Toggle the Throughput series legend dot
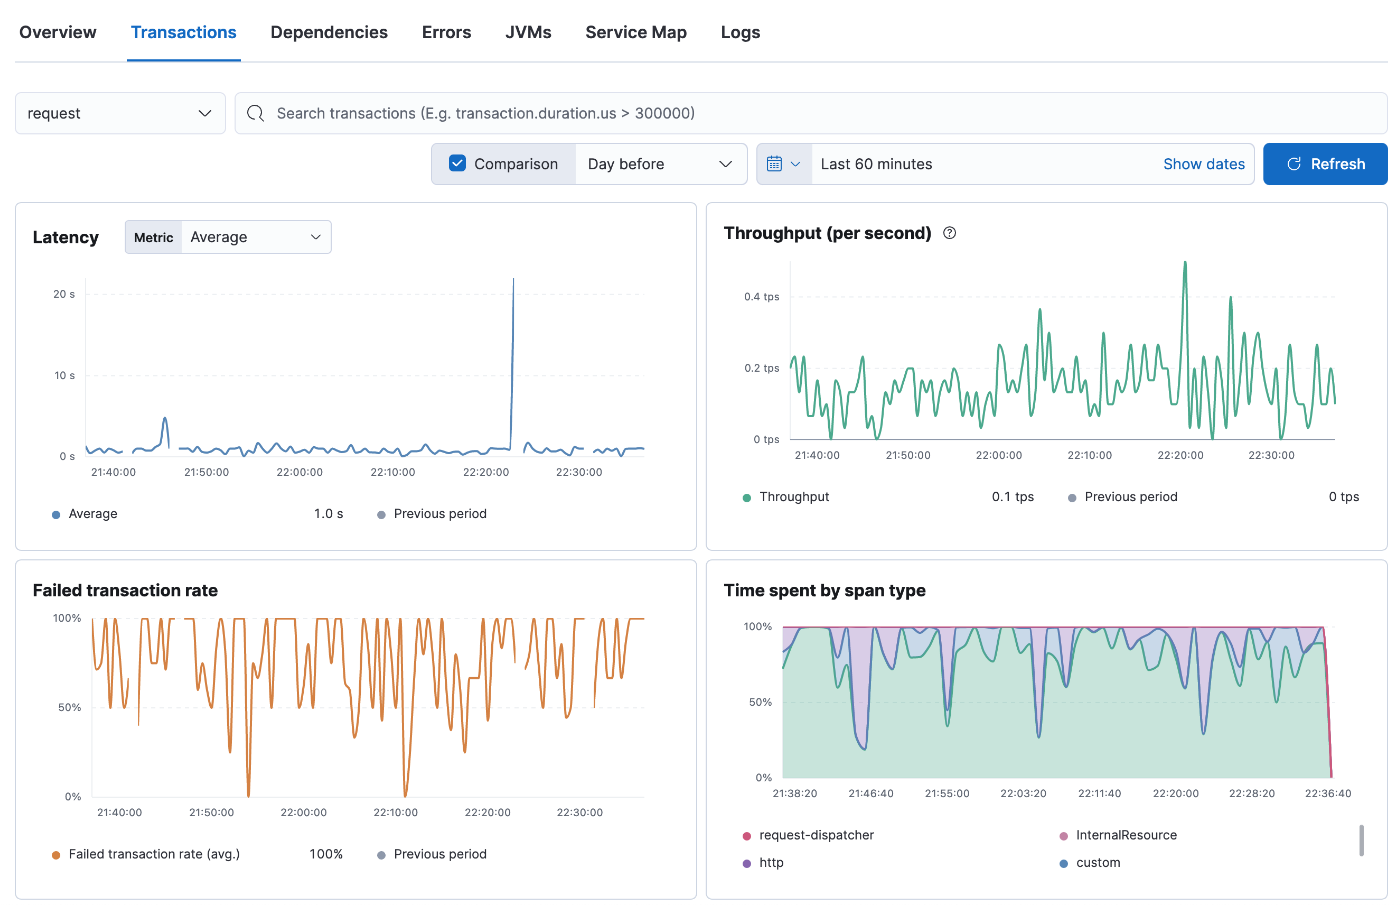This screenshot has height=905, width=1400. pyautogui.click(x=747, y=498)
